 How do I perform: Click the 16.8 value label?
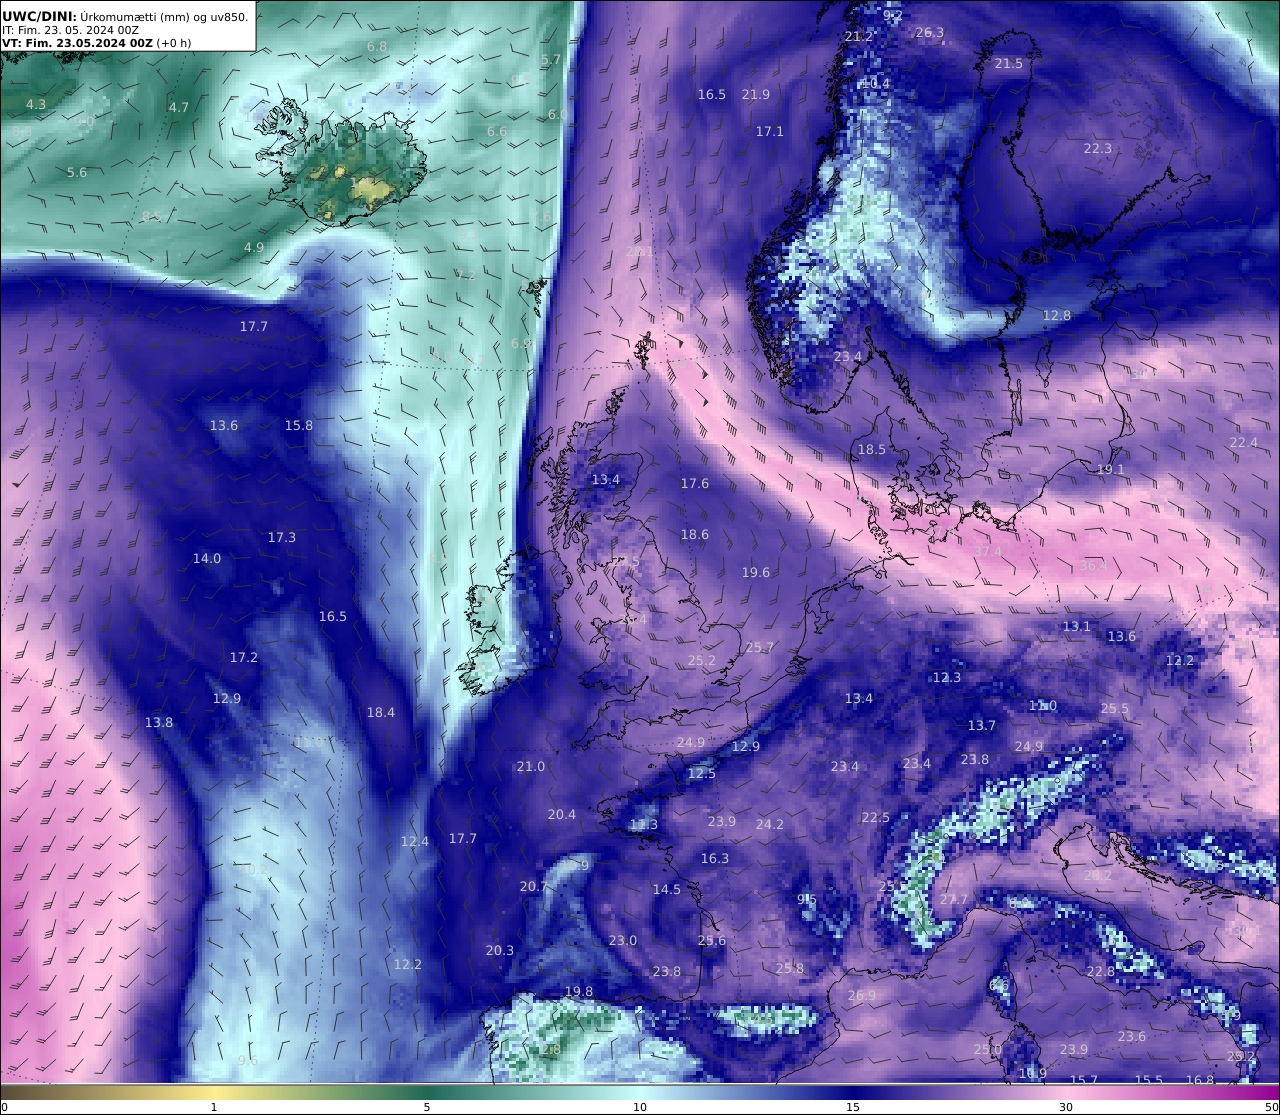click(x=1200, y=1080)
